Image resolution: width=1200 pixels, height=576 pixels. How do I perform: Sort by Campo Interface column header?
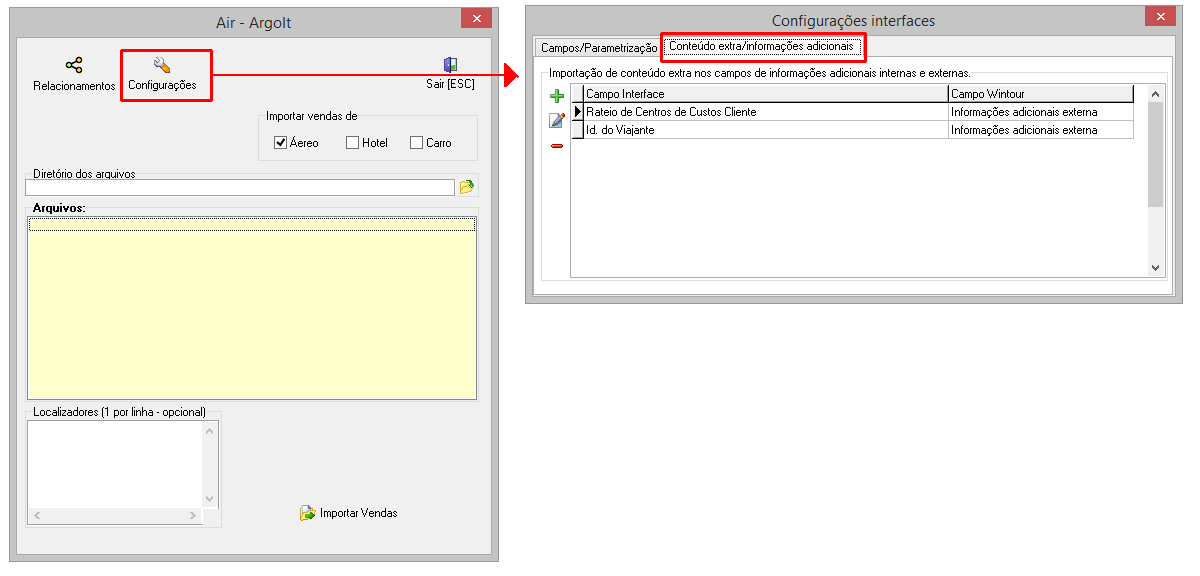(x=766, y=94)
